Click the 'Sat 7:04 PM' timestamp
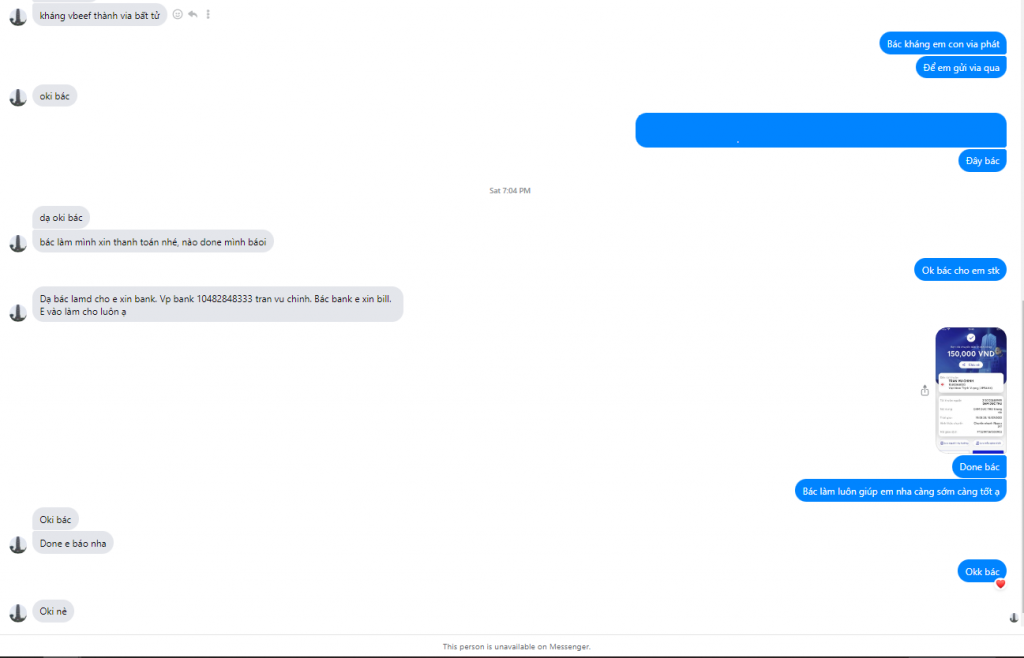The image size is (1024, 658). (510, 191)
